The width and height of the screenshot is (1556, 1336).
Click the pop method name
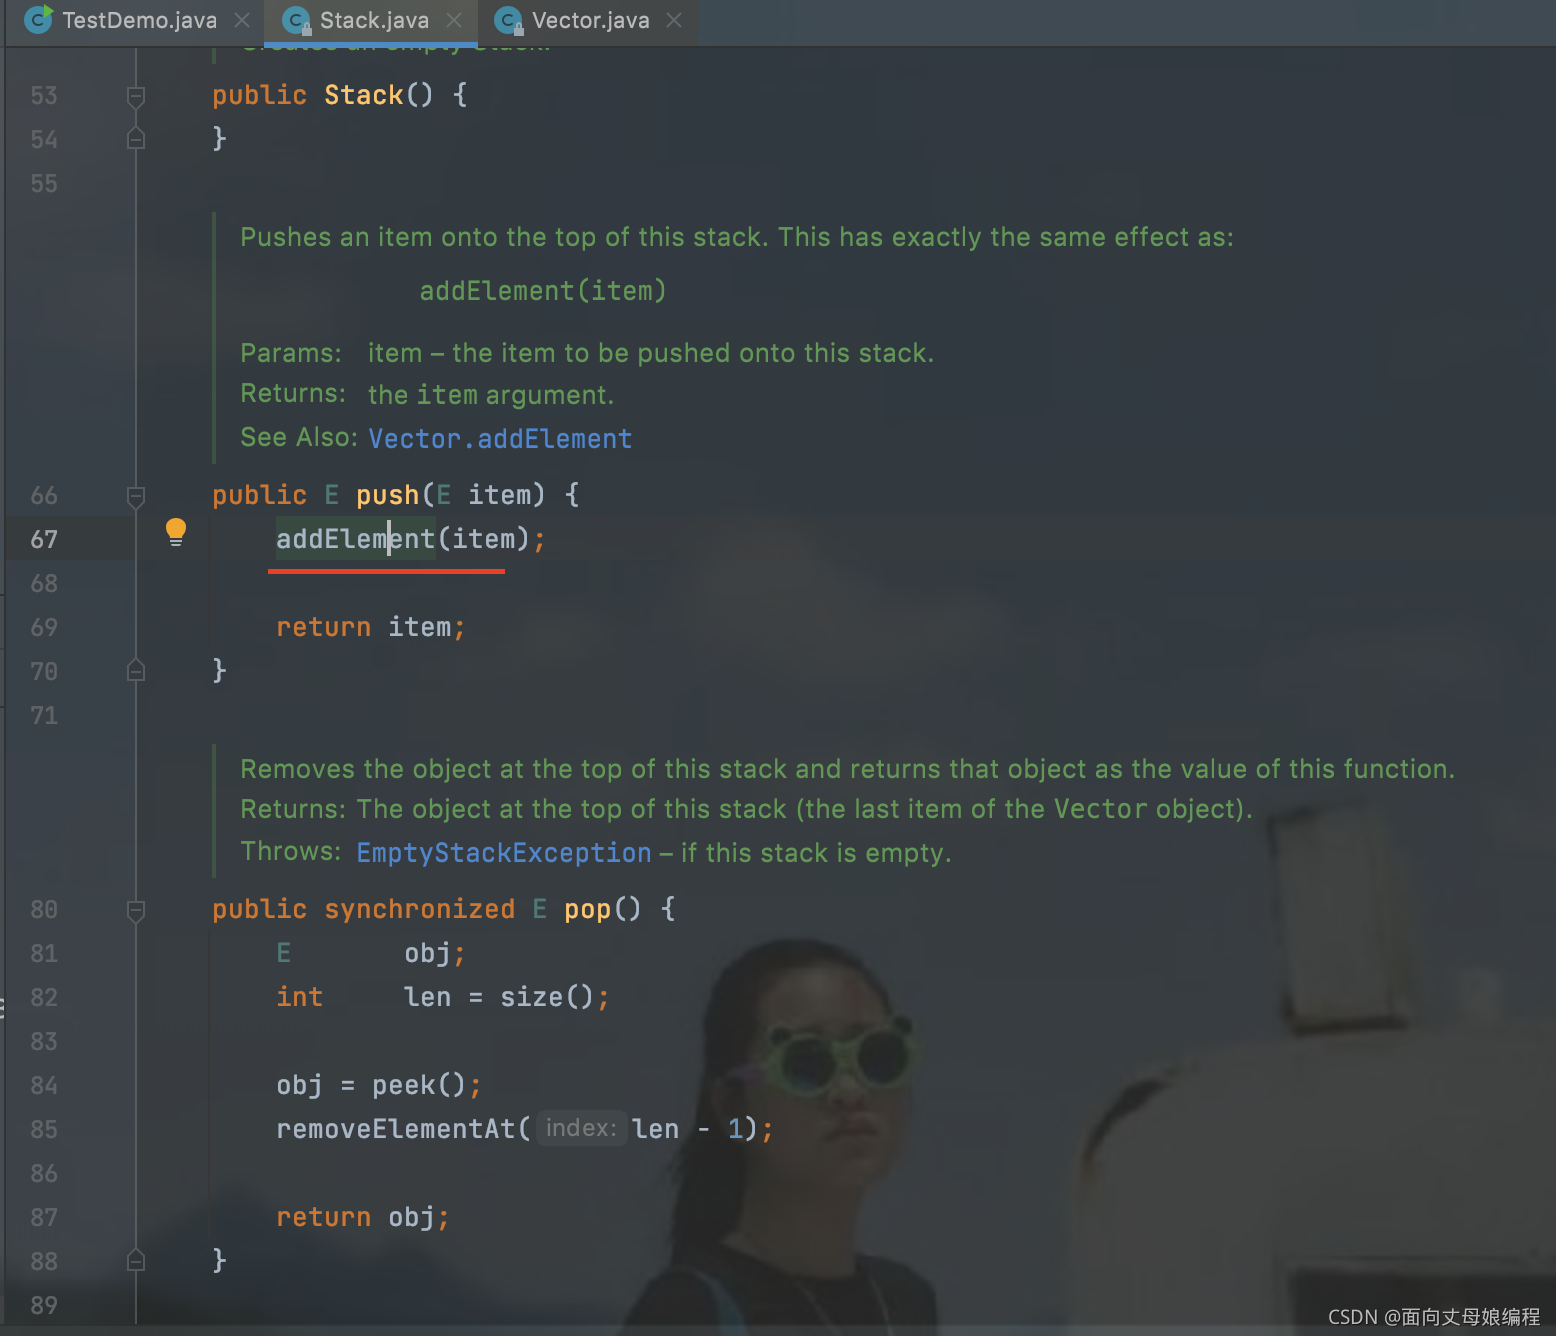pyautogui.click(x=587, y=909)
